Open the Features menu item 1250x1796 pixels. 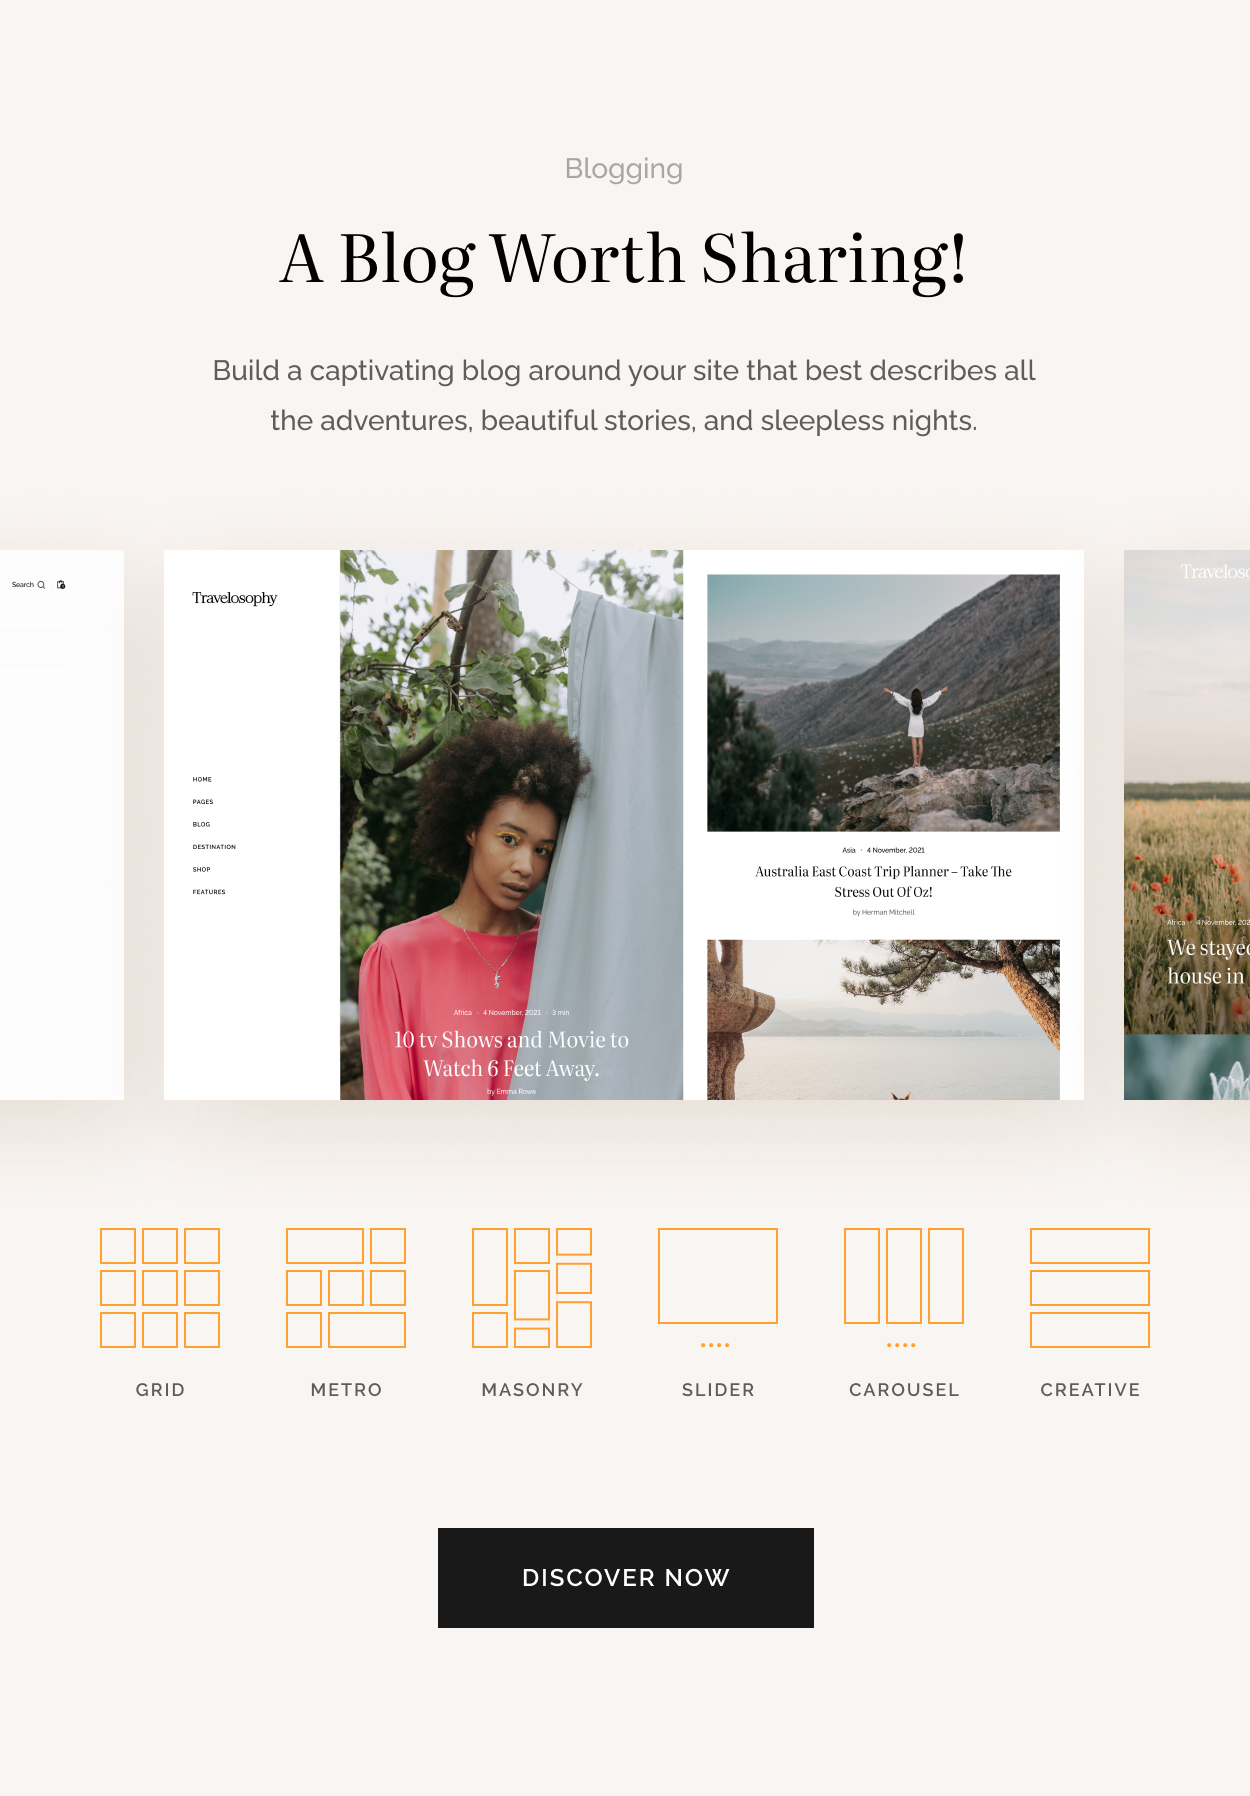[209, 892]
